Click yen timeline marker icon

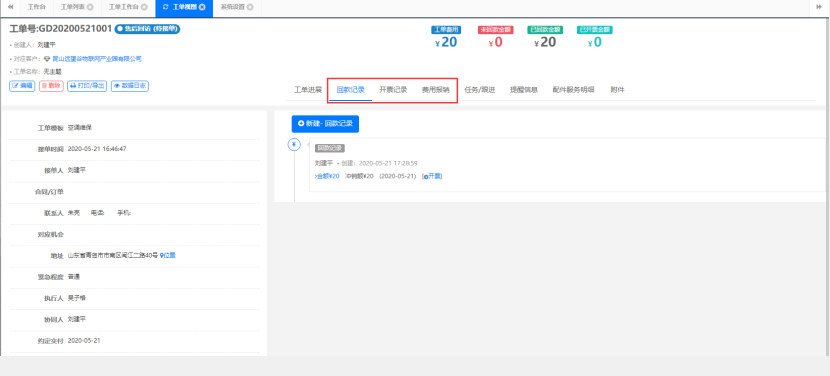point(294,144)
